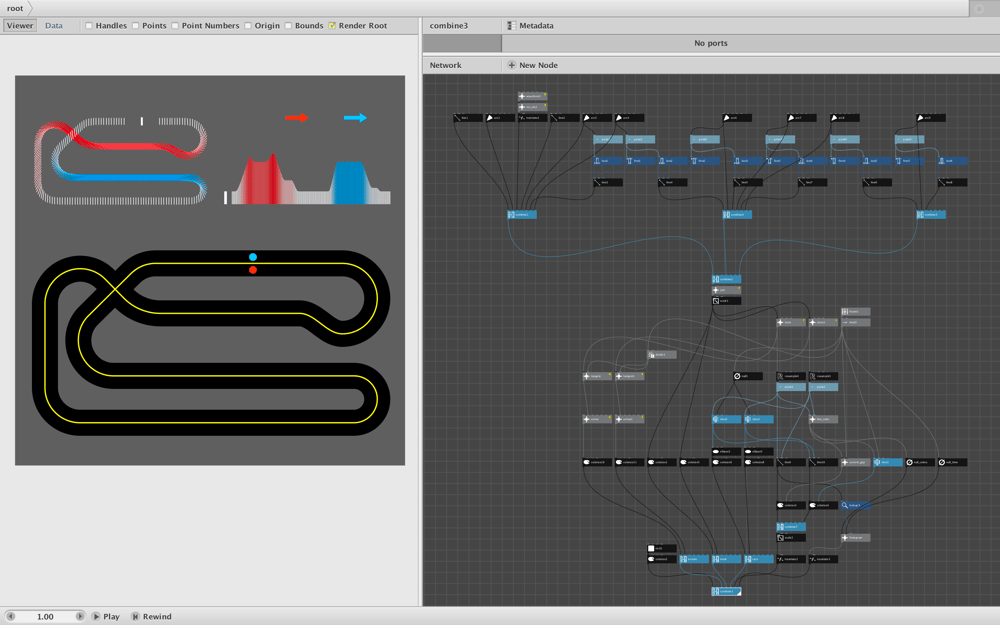Click the frame number field 1.00
The width and height of the screenshot is (1000, 625).
(45, 616)
